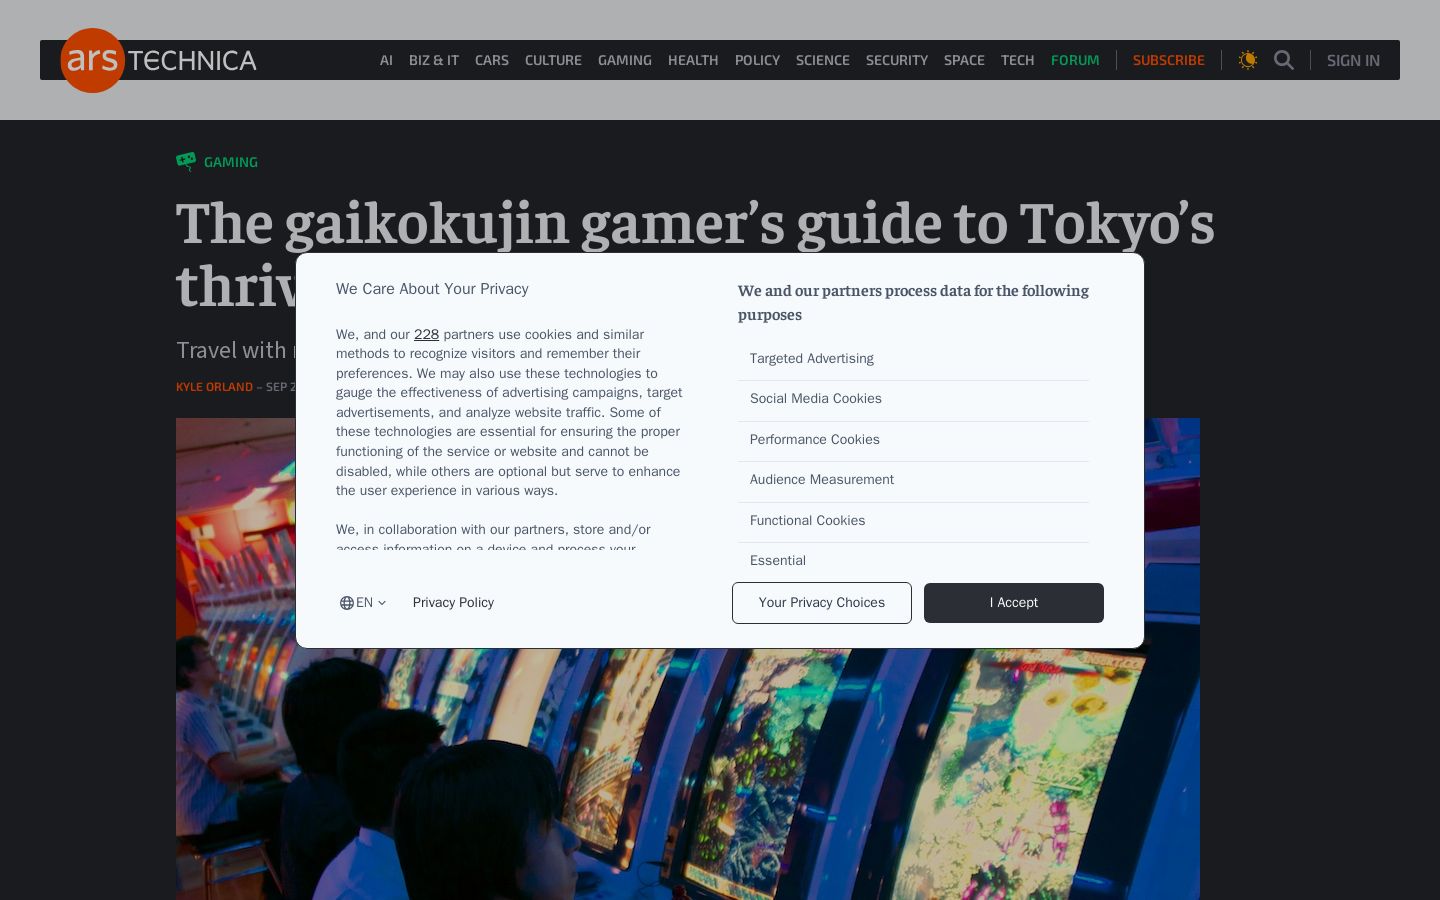
Task: Click Your Privacy Choices button
Action: 822,603
